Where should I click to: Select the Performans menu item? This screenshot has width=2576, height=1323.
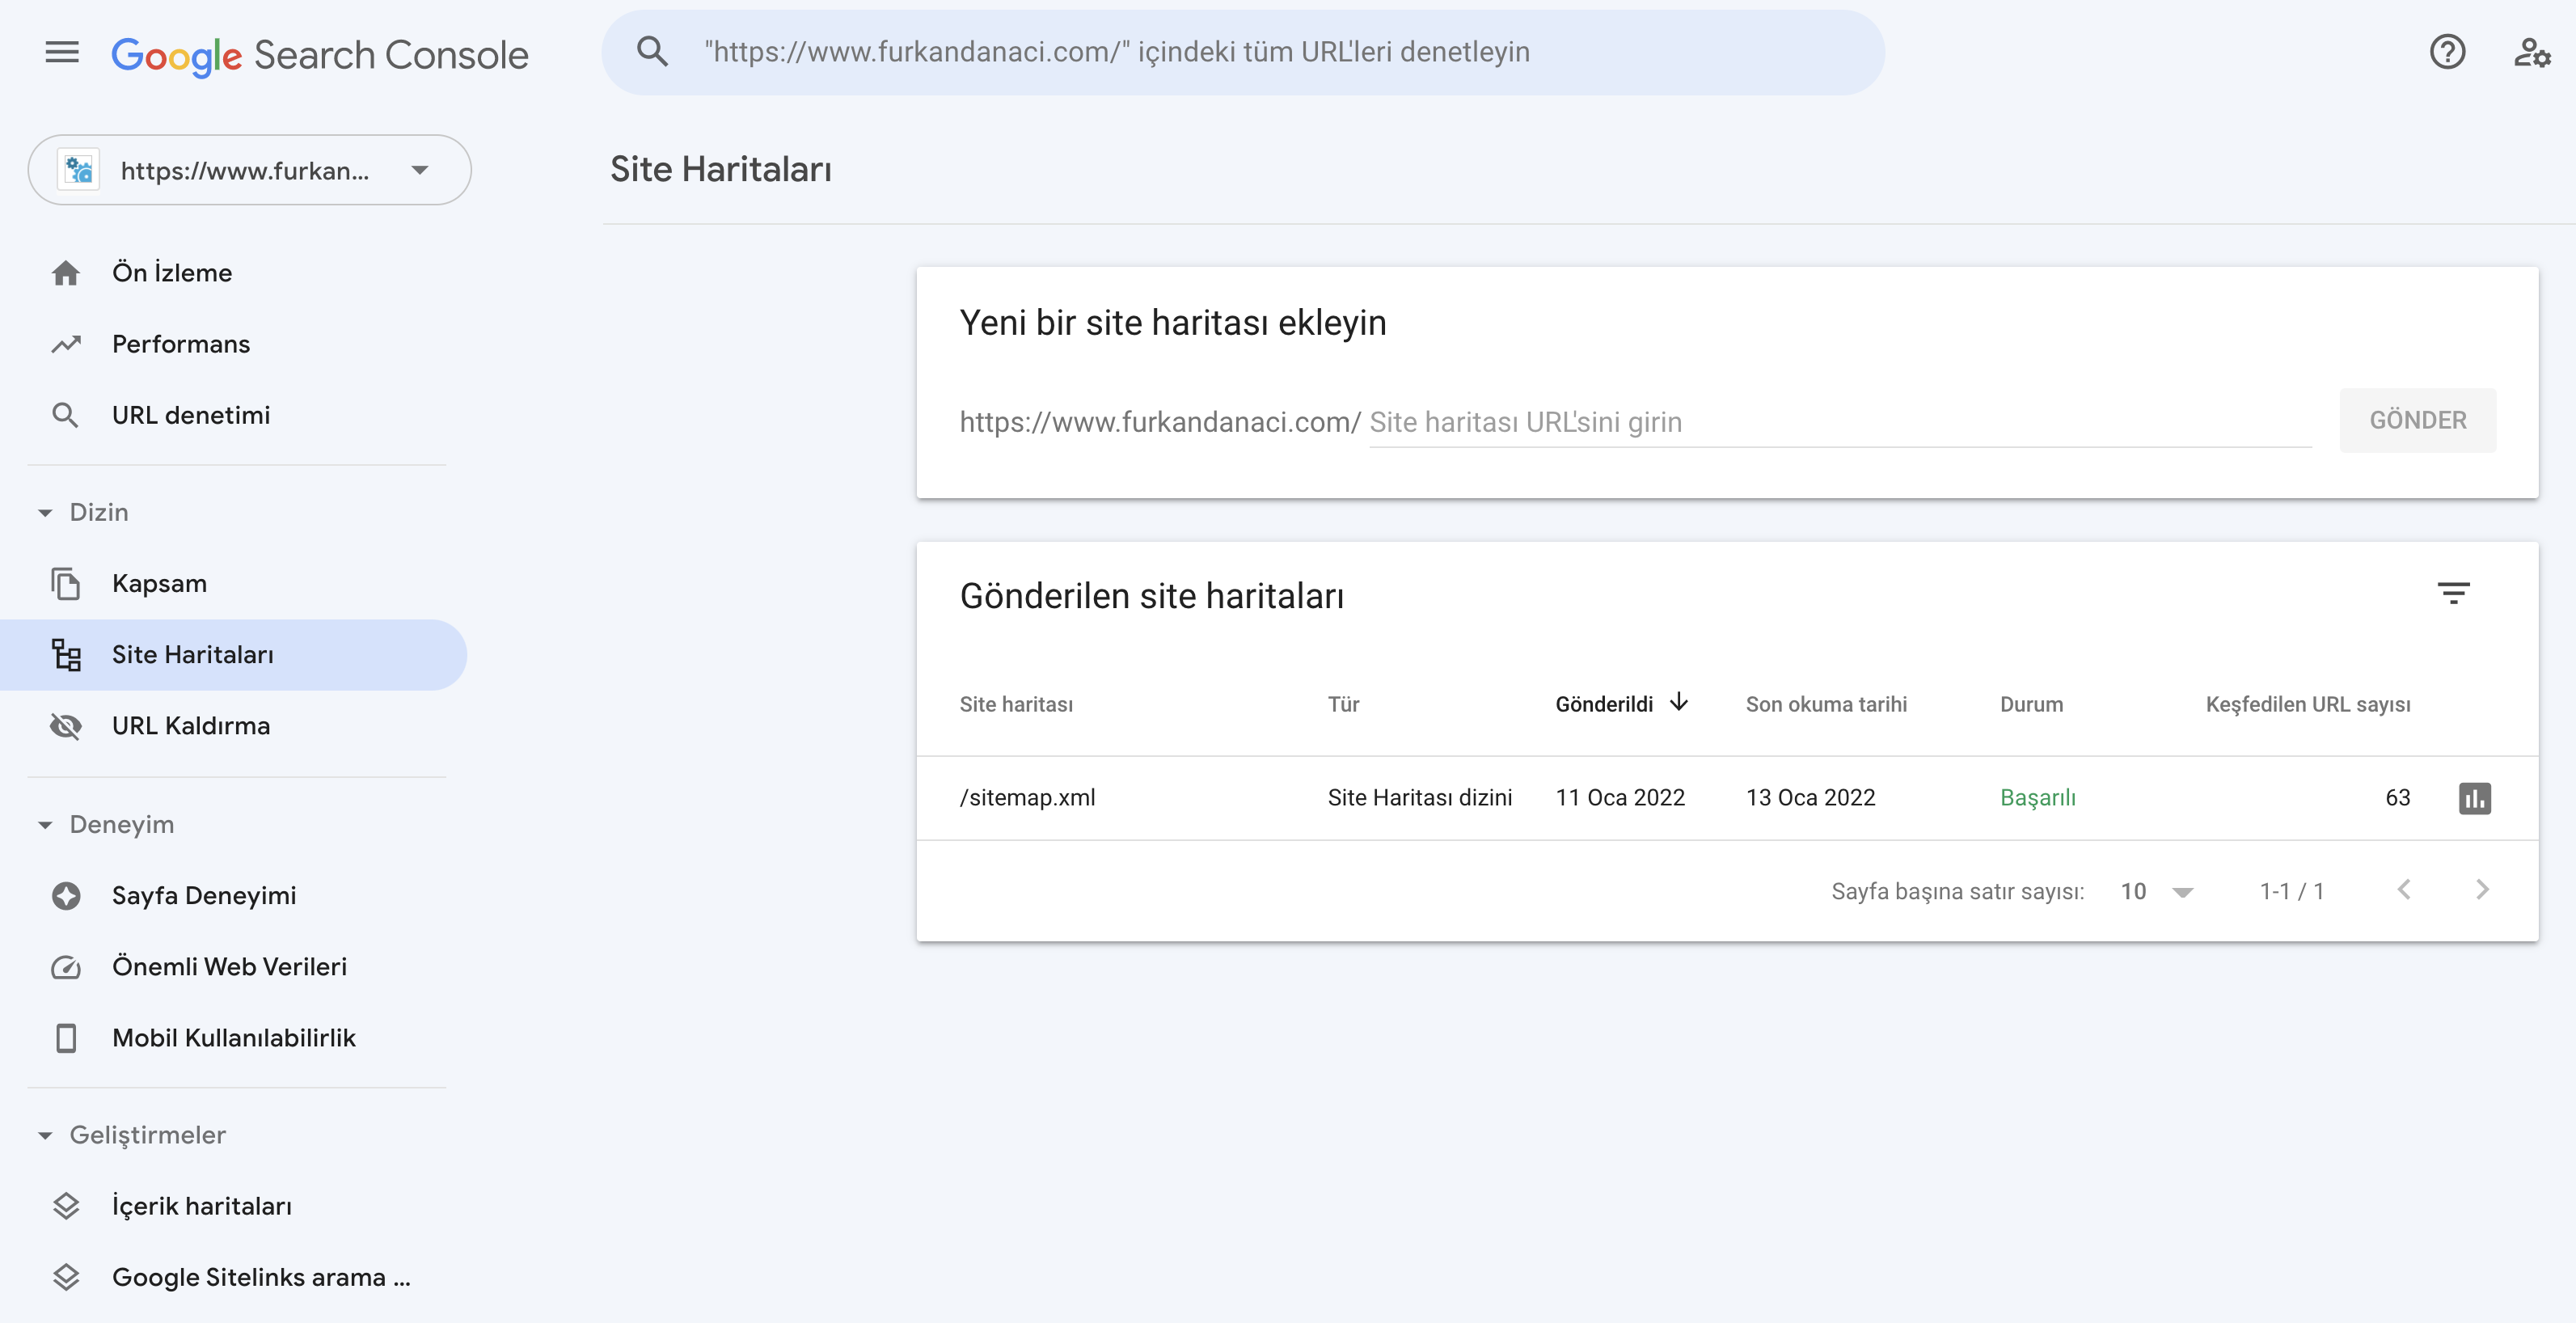coord(180,343)
